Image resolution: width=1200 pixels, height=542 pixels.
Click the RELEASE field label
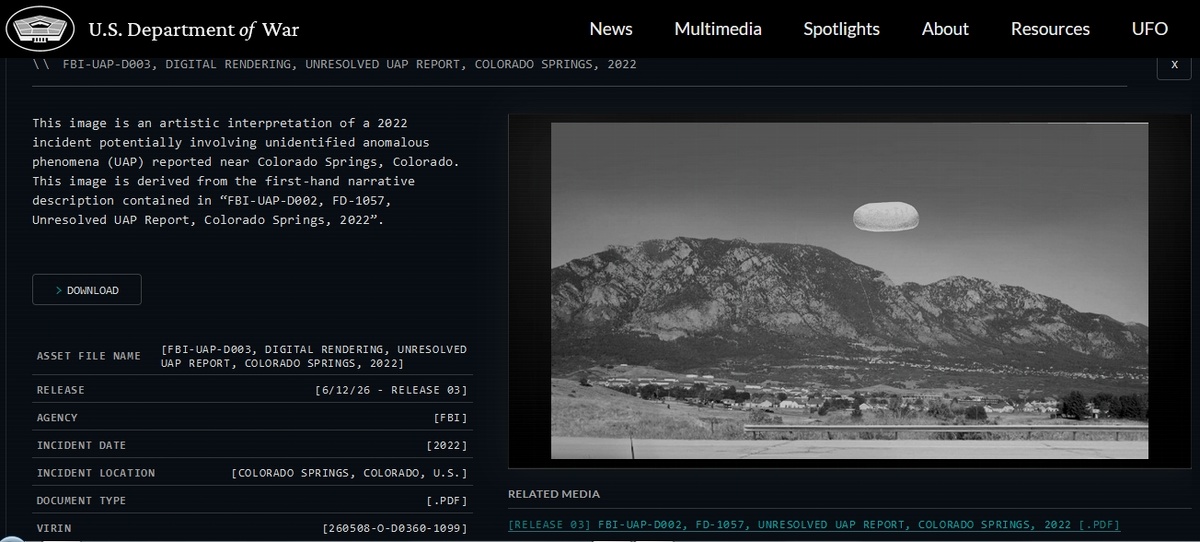(x=61, y=390)
